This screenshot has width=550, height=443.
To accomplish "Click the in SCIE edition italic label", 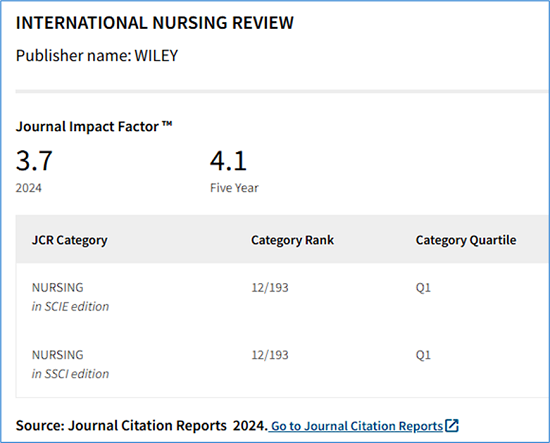I will click(x=70, y=307).
